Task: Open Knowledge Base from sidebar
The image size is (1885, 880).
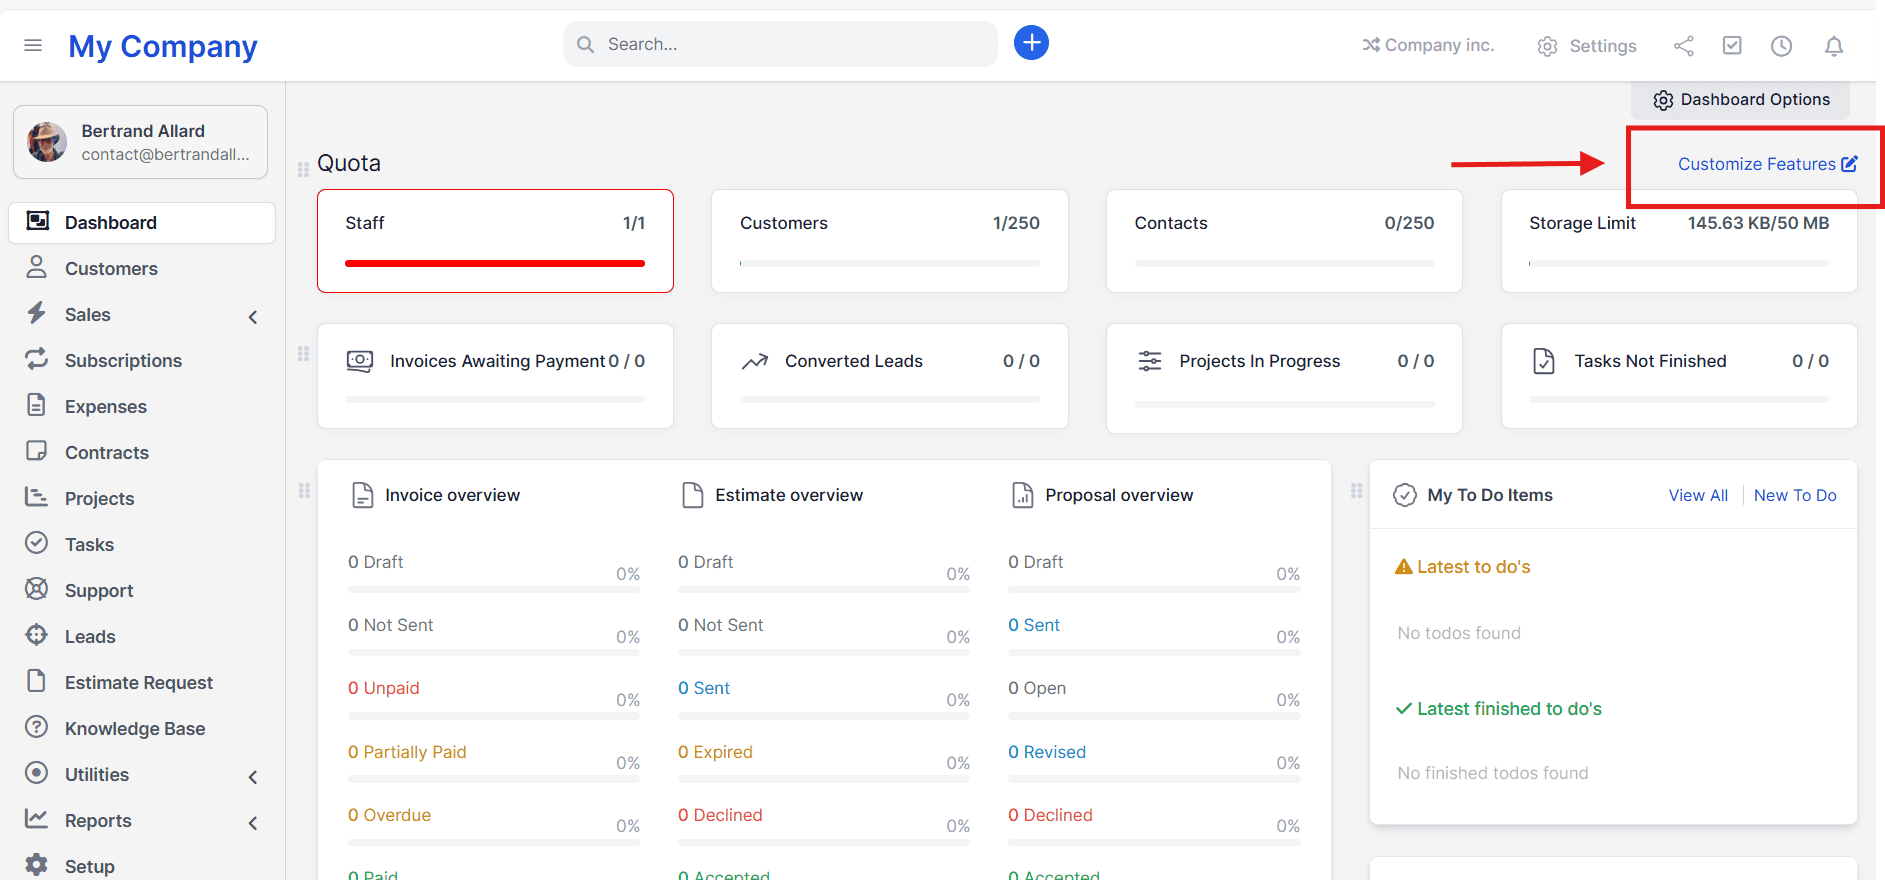Action: [x=135, y=729]
